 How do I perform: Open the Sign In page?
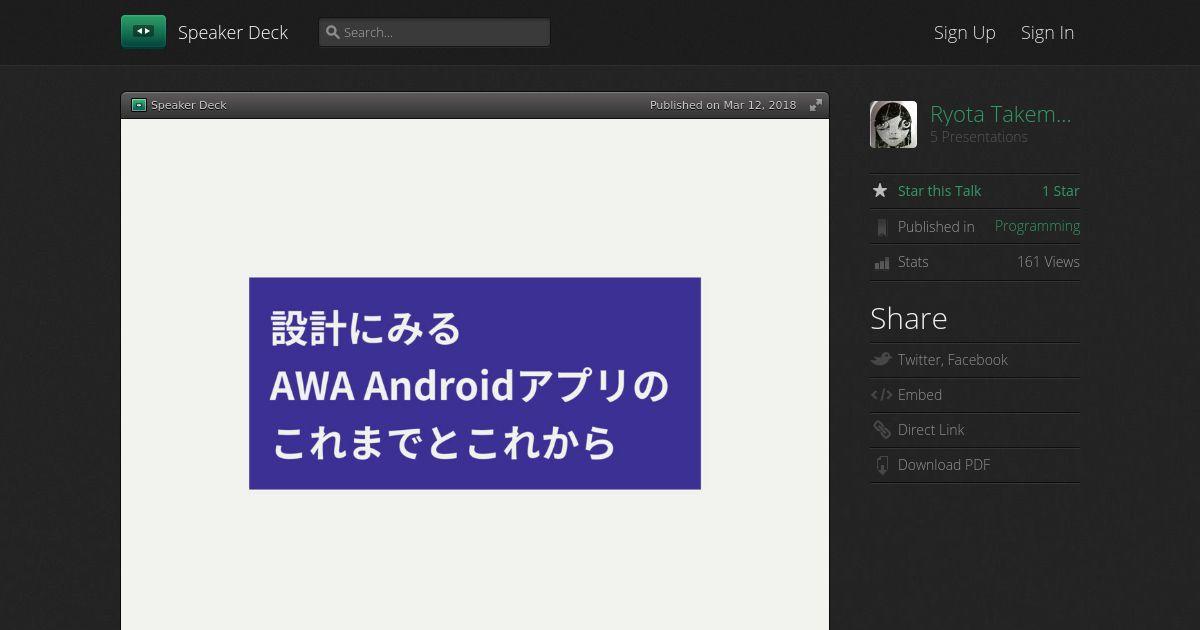[1047, 32]
